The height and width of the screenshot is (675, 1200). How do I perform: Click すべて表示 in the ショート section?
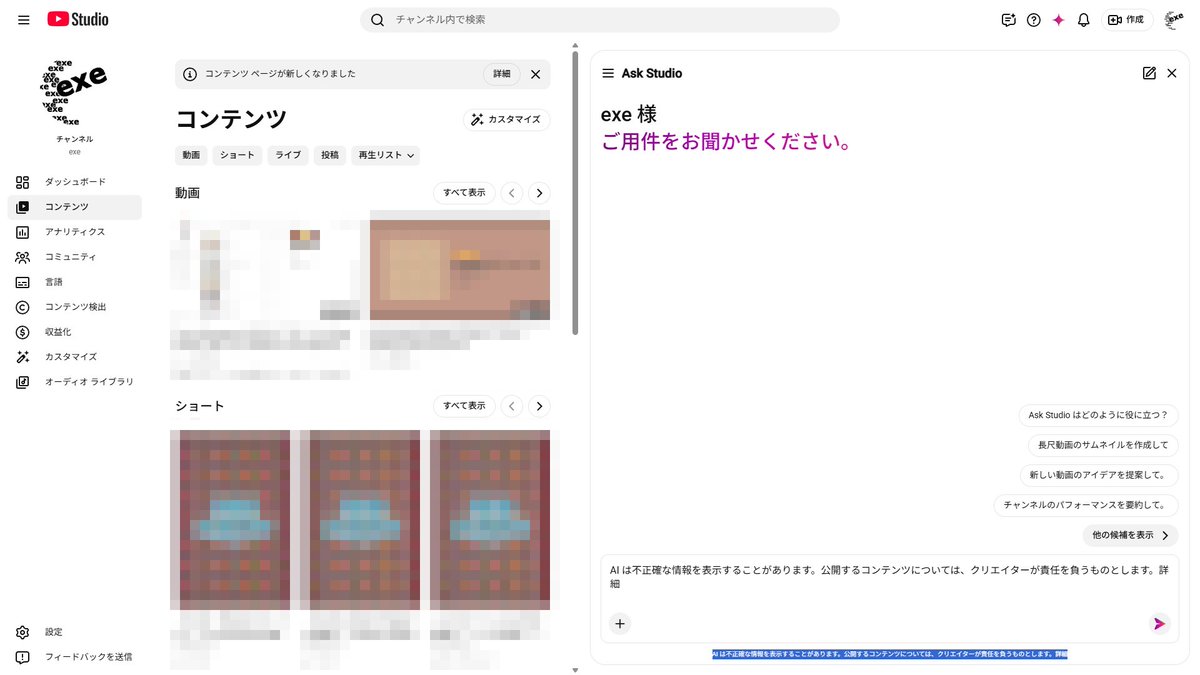pos(464,406)
